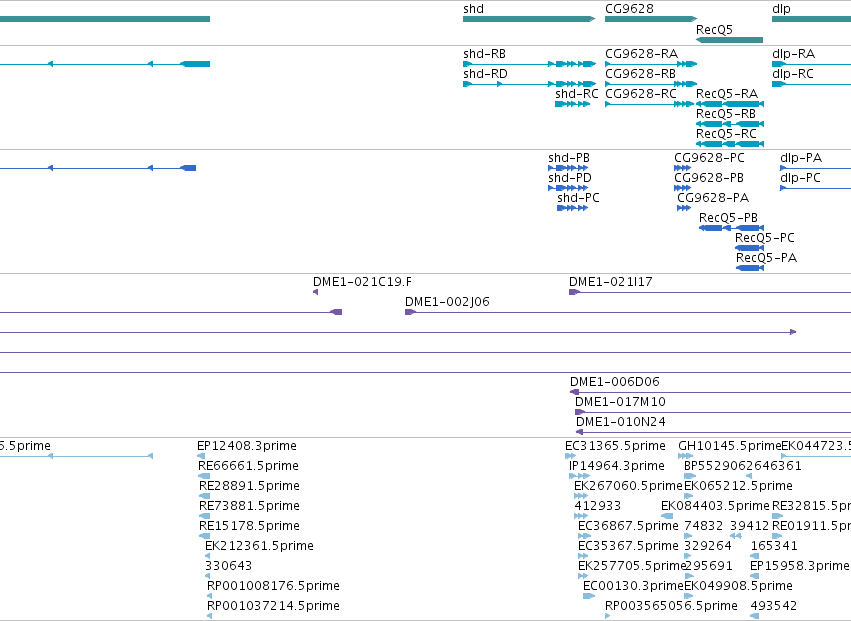Select transcript shd-RC
Image resolution: width=851 pixels, height=621 pixels.
tap(576, 94)
